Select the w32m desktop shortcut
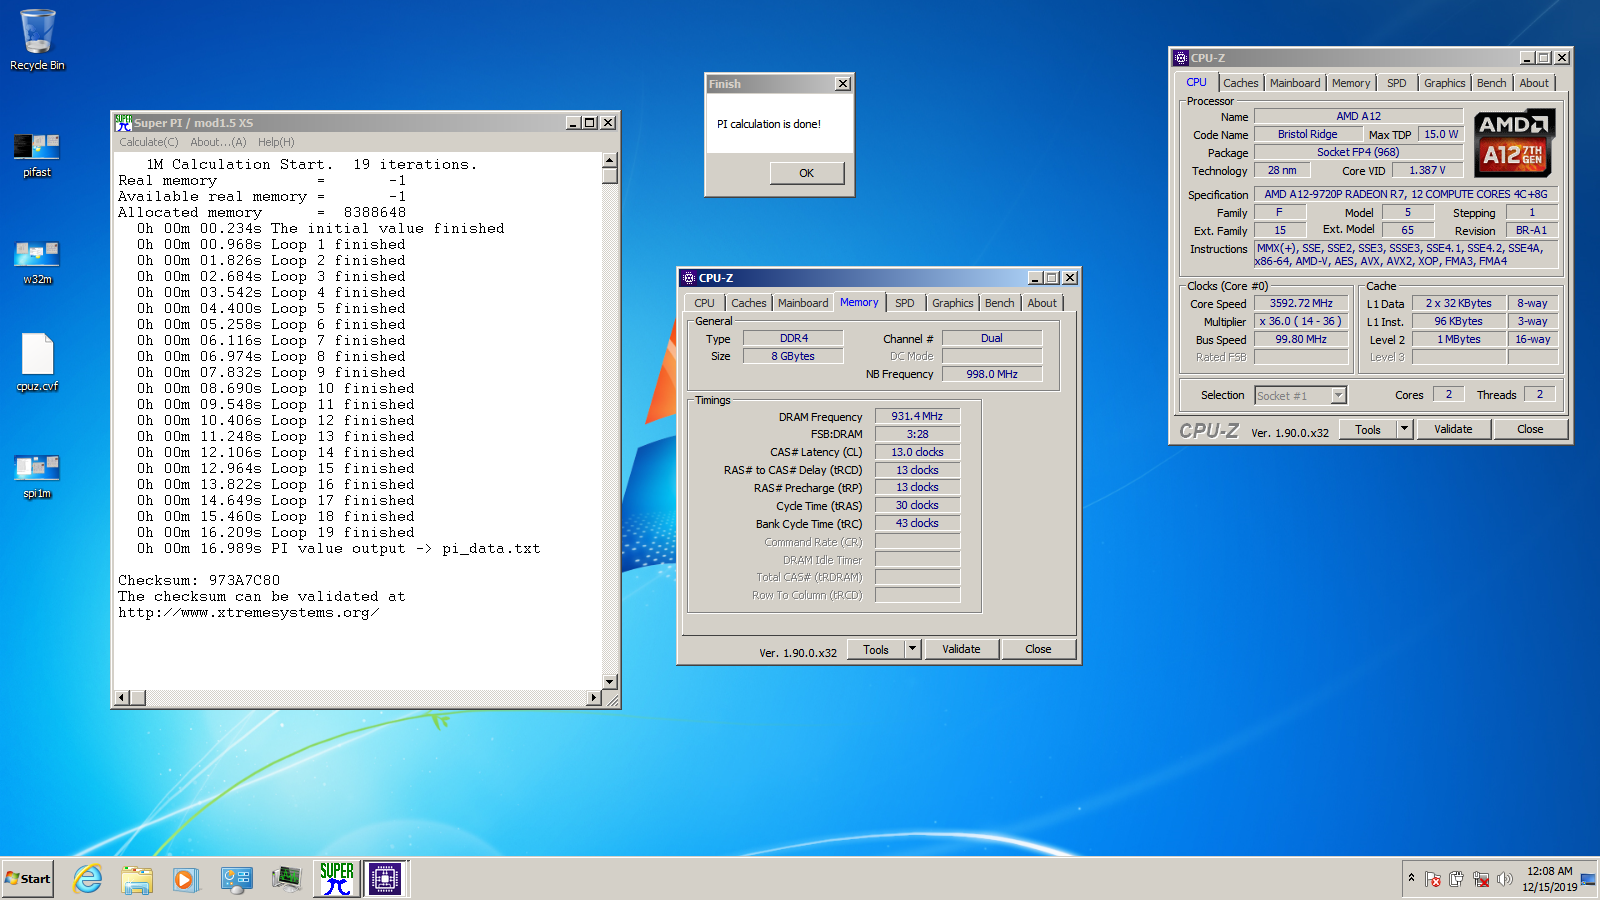 click(x=37, y=262)
